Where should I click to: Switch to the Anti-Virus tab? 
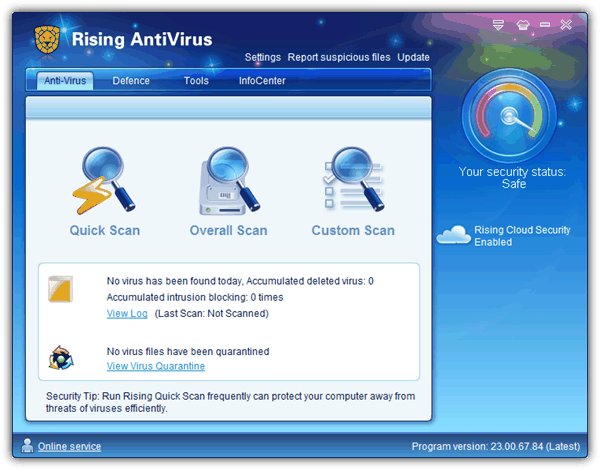click(x=65, y=81)
